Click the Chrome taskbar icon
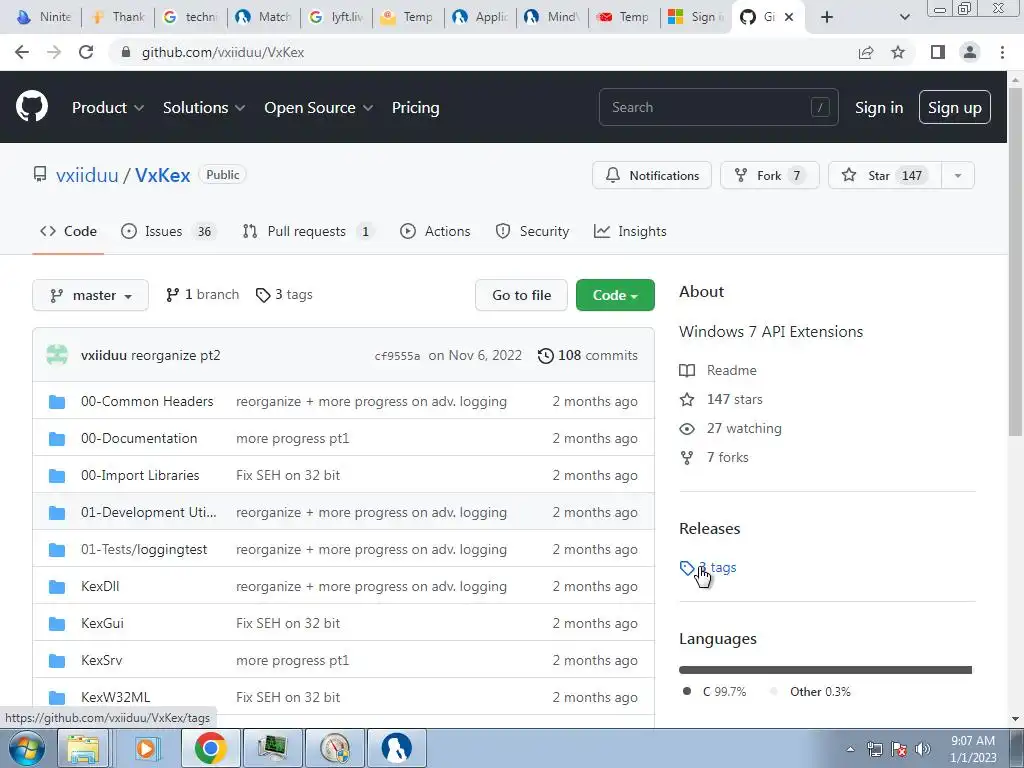The height and width of the screenshot is (768, 1024). pos(210,748)
